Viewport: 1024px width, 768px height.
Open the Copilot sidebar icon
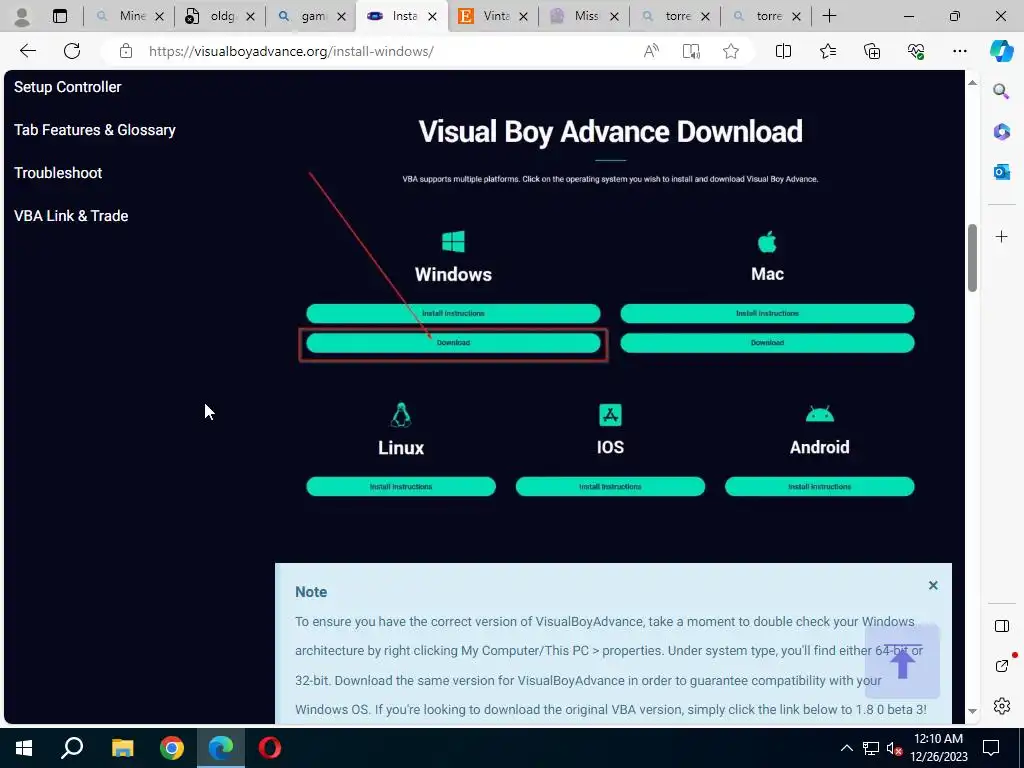[1001, 51]
